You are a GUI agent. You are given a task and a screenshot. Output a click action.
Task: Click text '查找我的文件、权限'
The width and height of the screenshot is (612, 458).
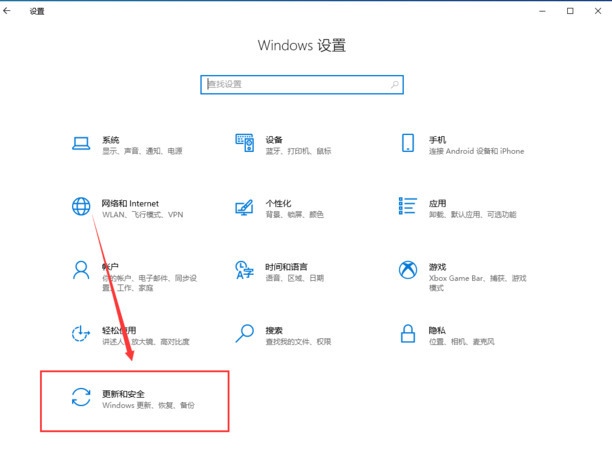pos(298,342)
